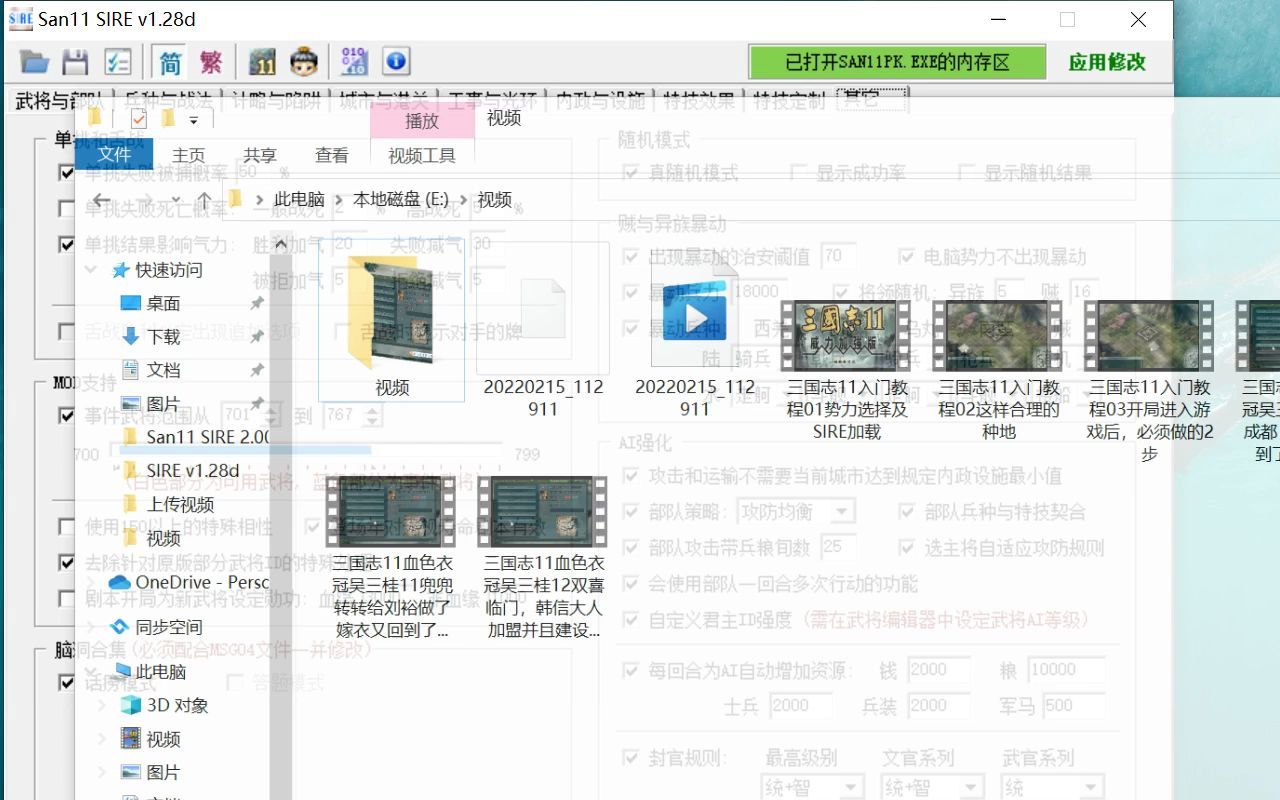Image resolution: width=1280 pixels, height=800 pixels.
Task: Switch to Traditional Chinese 繁 button
Action: (x=211, y=62)
